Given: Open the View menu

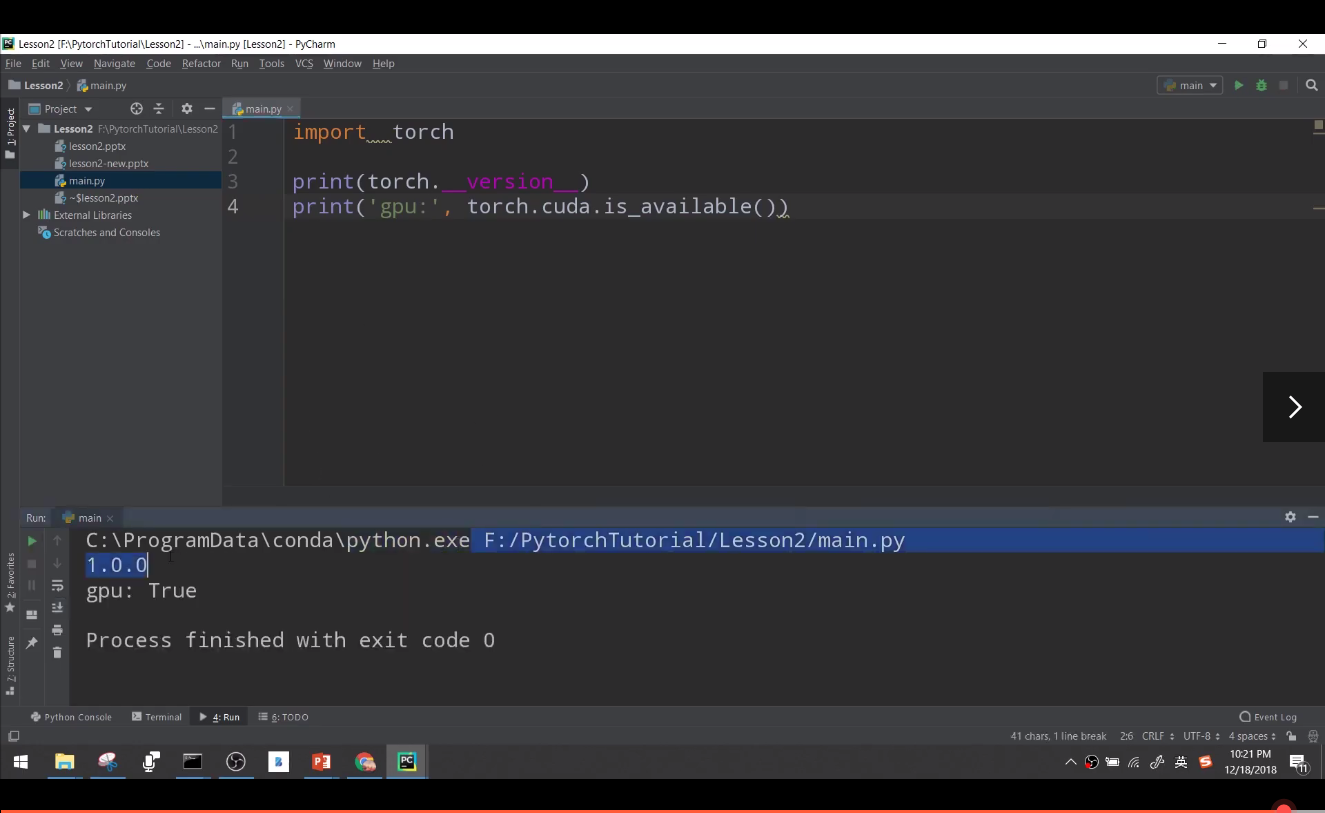Looking at the screenshot, I should click(x=71, y=63).
